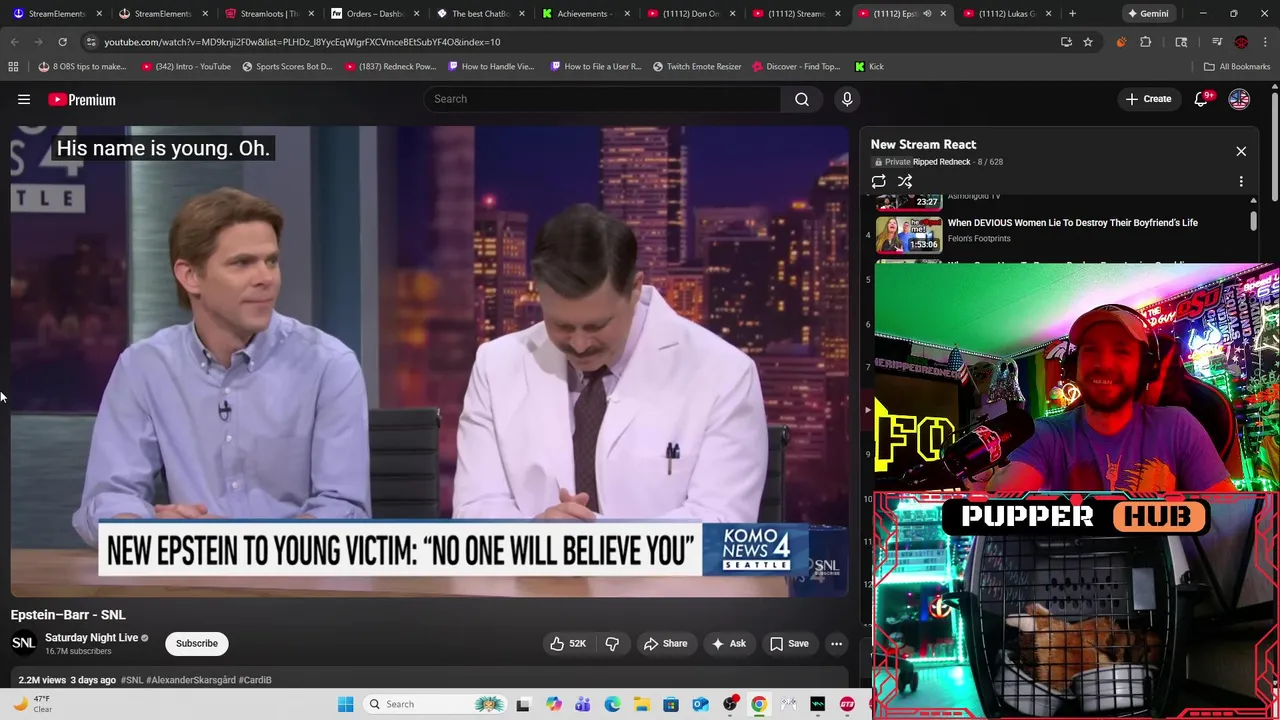Image resolution: width=1280 pixels, height=720 pixels.
Task: Reload the page
Action: click(x=62, y=42)
